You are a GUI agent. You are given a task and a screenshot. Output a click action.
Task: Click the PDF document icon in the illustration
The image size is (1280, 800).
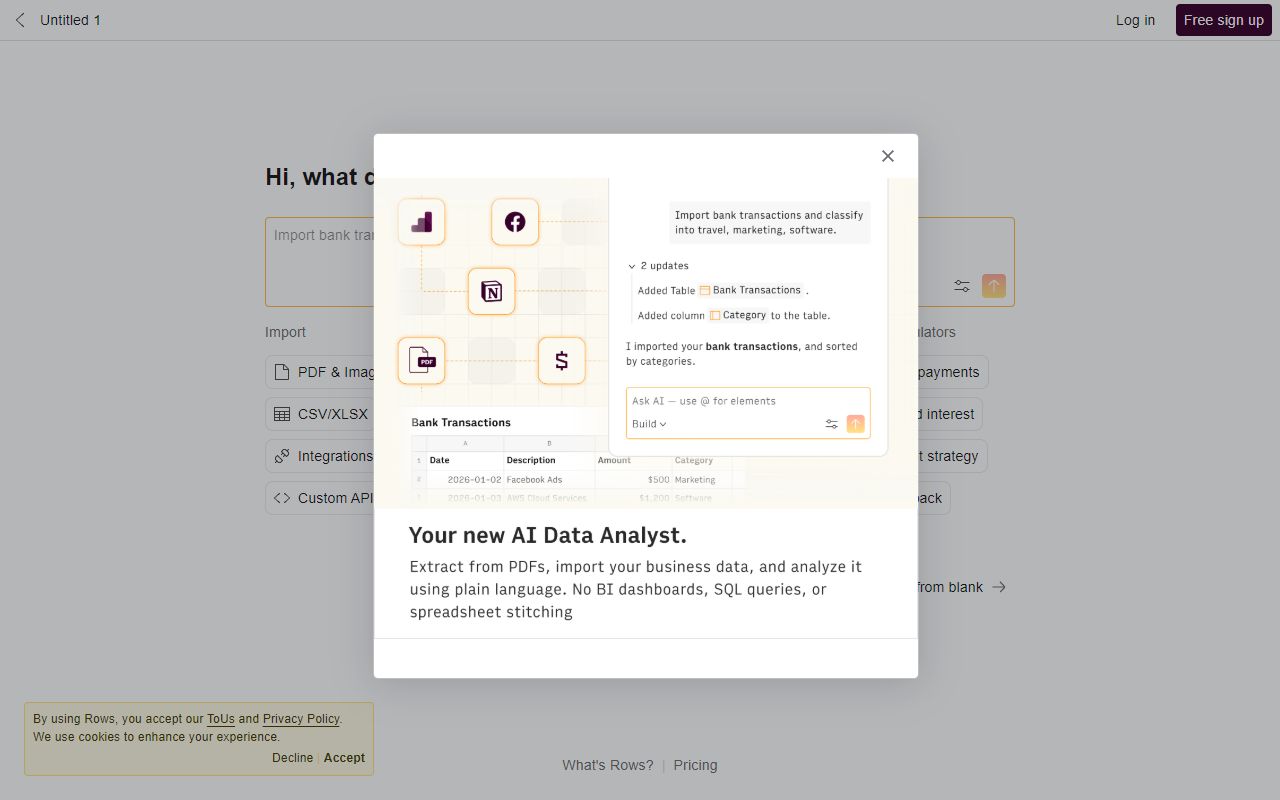[421, 361]
